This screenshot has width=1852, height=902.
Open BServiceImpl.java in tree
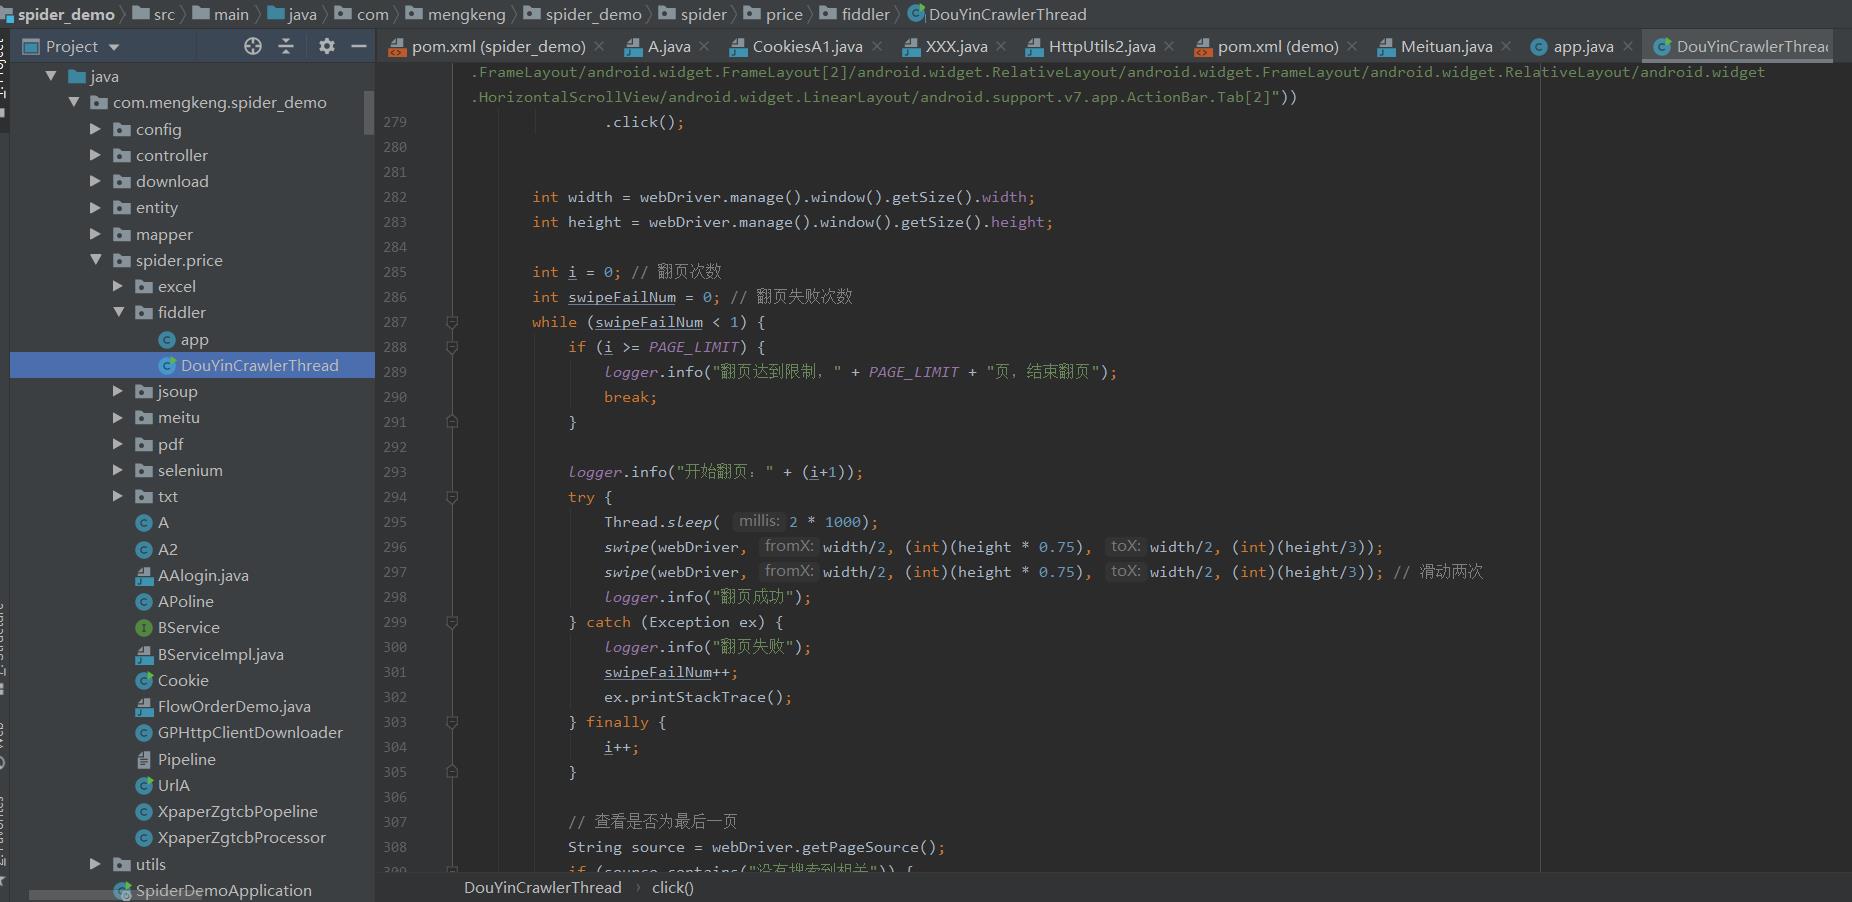click(209, 654)
